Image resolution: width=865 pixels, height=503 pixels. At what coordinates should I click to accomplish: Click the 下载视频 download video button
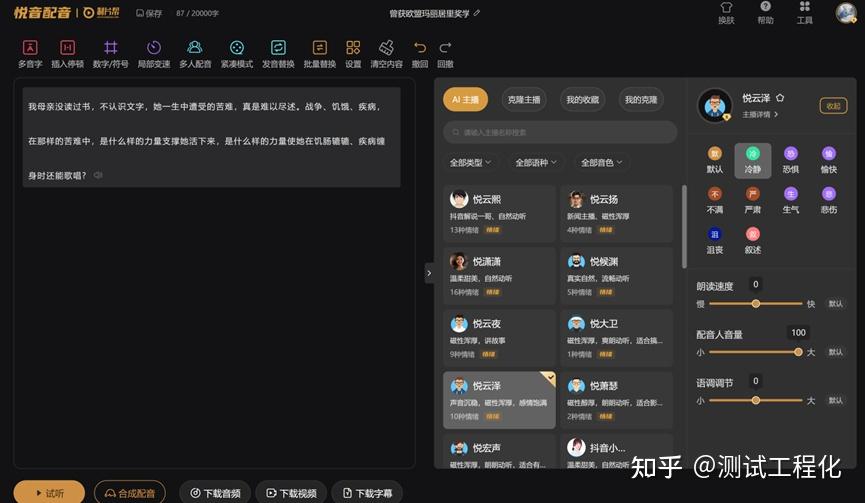[x=291, y=493]
